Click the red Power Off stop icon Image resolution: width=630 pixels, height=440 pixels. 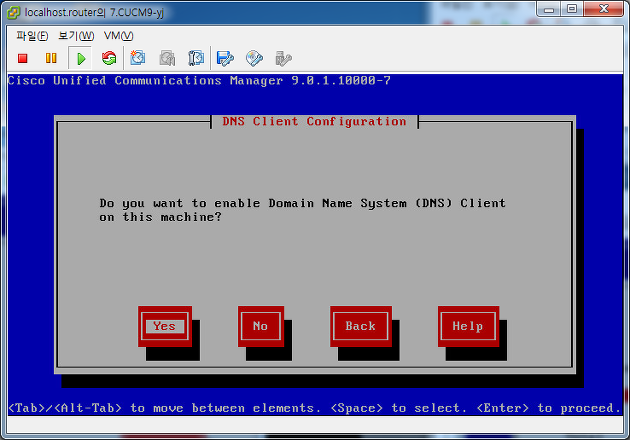(x=22, y=59)
